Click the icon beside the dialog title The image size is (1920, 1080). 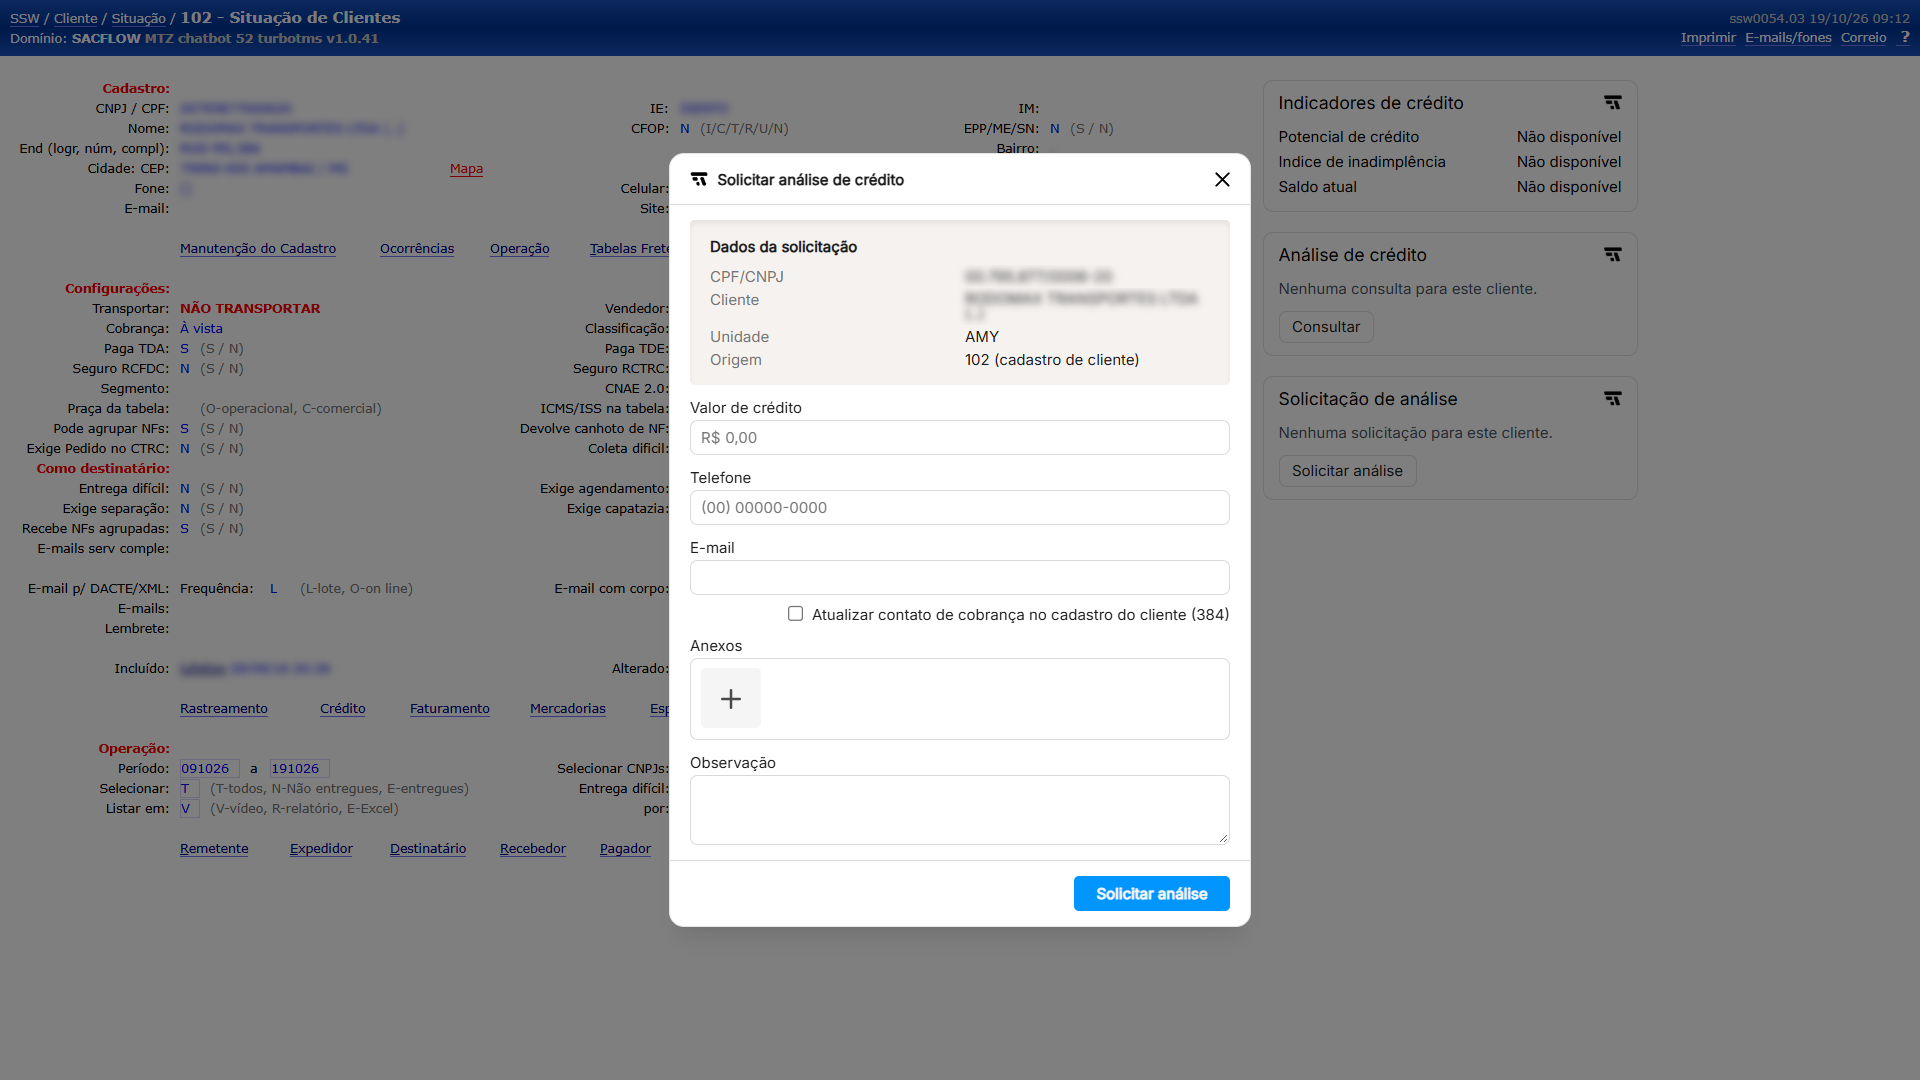pos(699,179)
